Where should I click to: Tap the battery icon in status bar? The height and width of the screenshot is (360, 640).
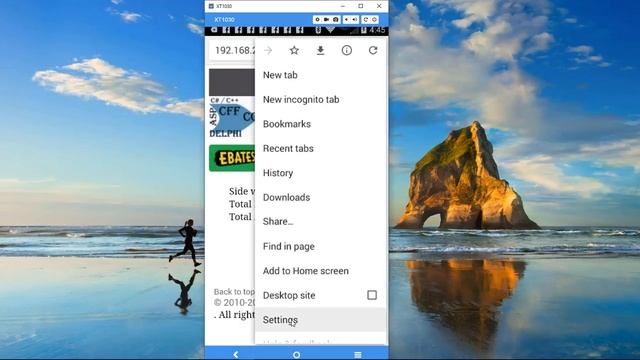click(x=363, y=30)
